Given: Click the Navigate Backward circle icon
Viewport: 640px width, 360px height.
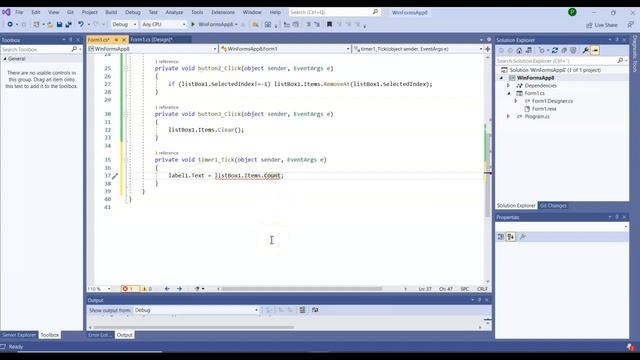Looking at the screenshot, I should 10,24.
